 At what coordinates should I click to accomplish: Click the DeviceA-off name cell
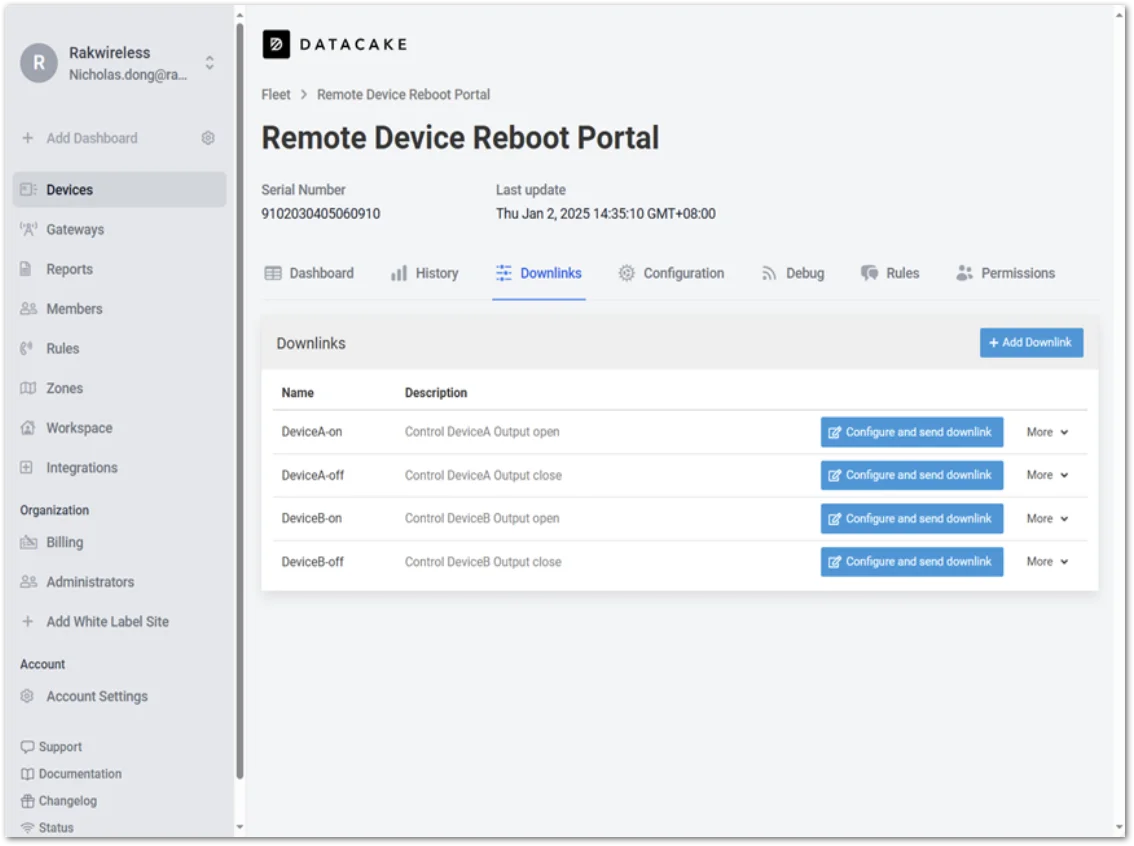[x=312, y=475]
